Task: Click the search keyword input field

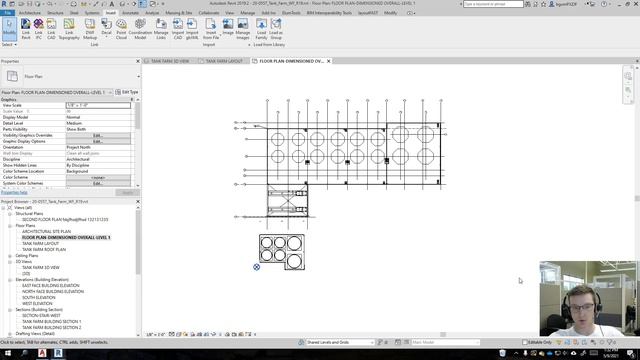Action: click(x=493, y=4)
